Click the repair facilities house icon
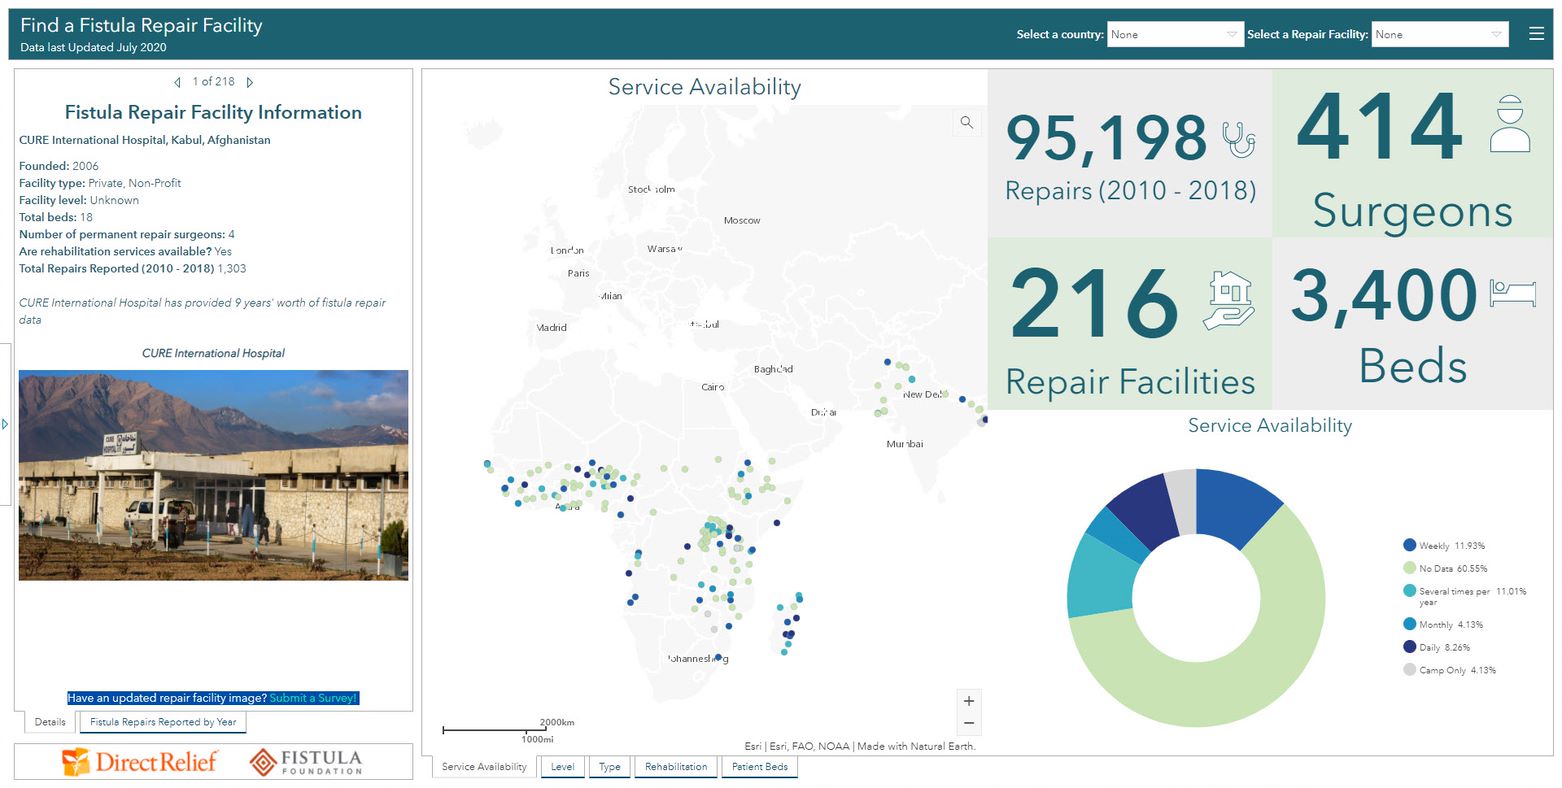Image resolution: width=1562 pixels, height=788 pixels. pyautogui.click(x=1229, y=300)
